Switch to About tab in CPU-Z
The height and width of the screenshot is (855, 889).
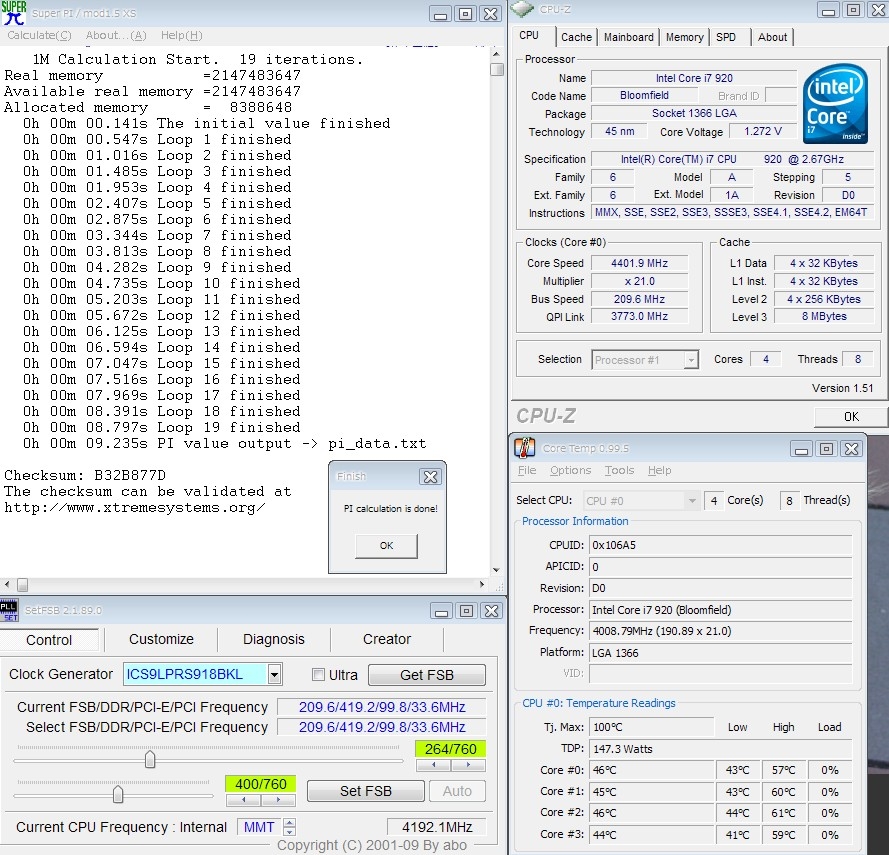pos(772,37)
